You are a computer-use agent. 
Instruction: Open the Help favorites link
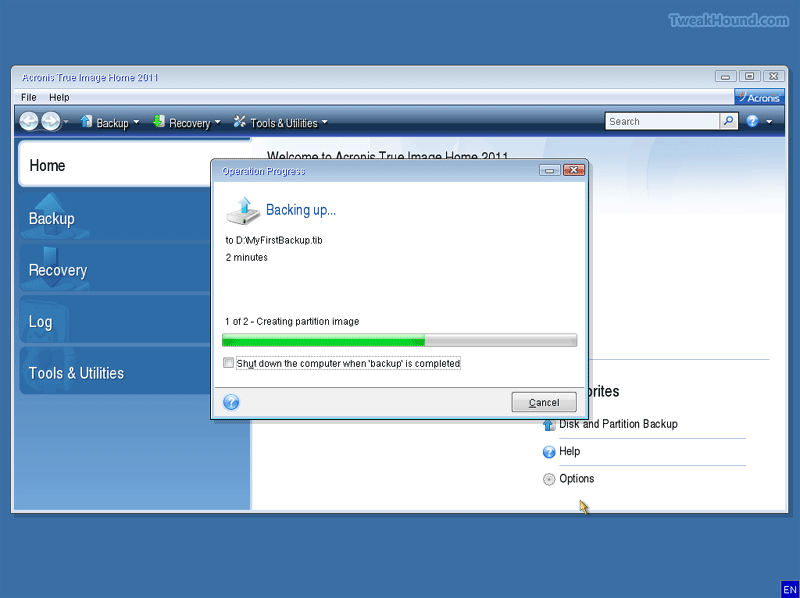(569, 452)
